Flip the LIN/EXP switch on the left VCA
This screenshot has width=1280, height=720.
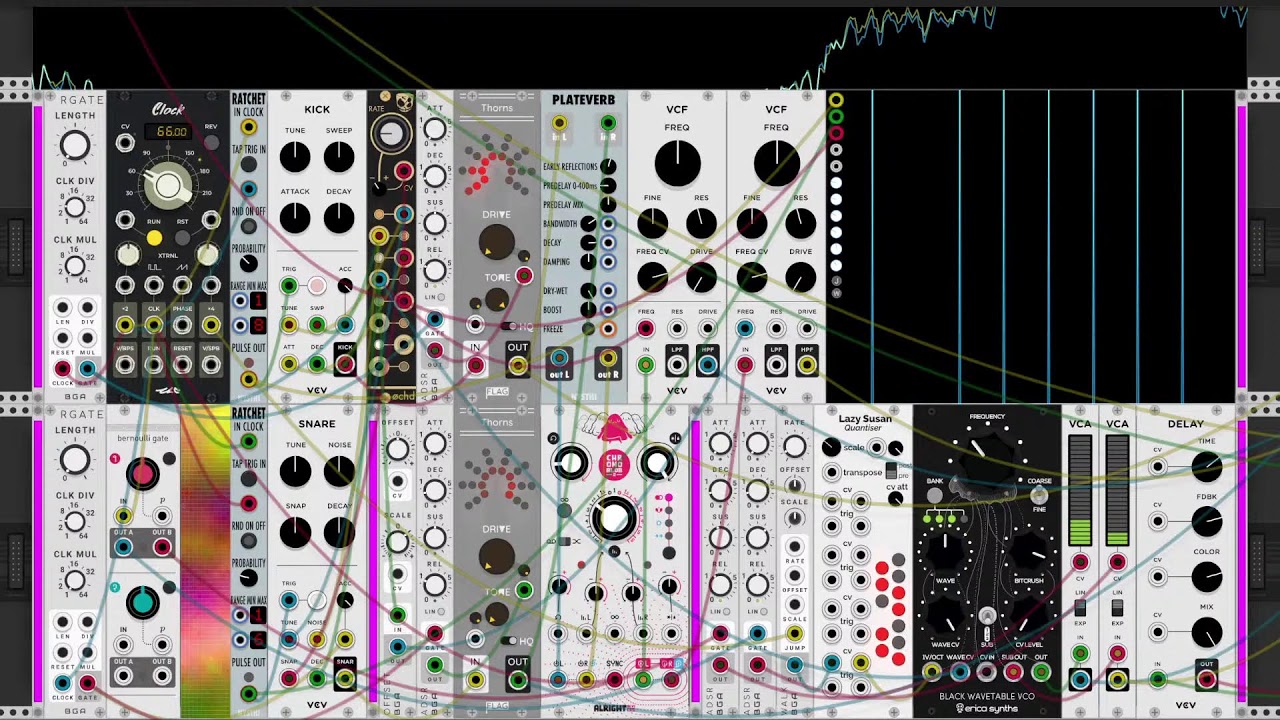coord(1080,608)
